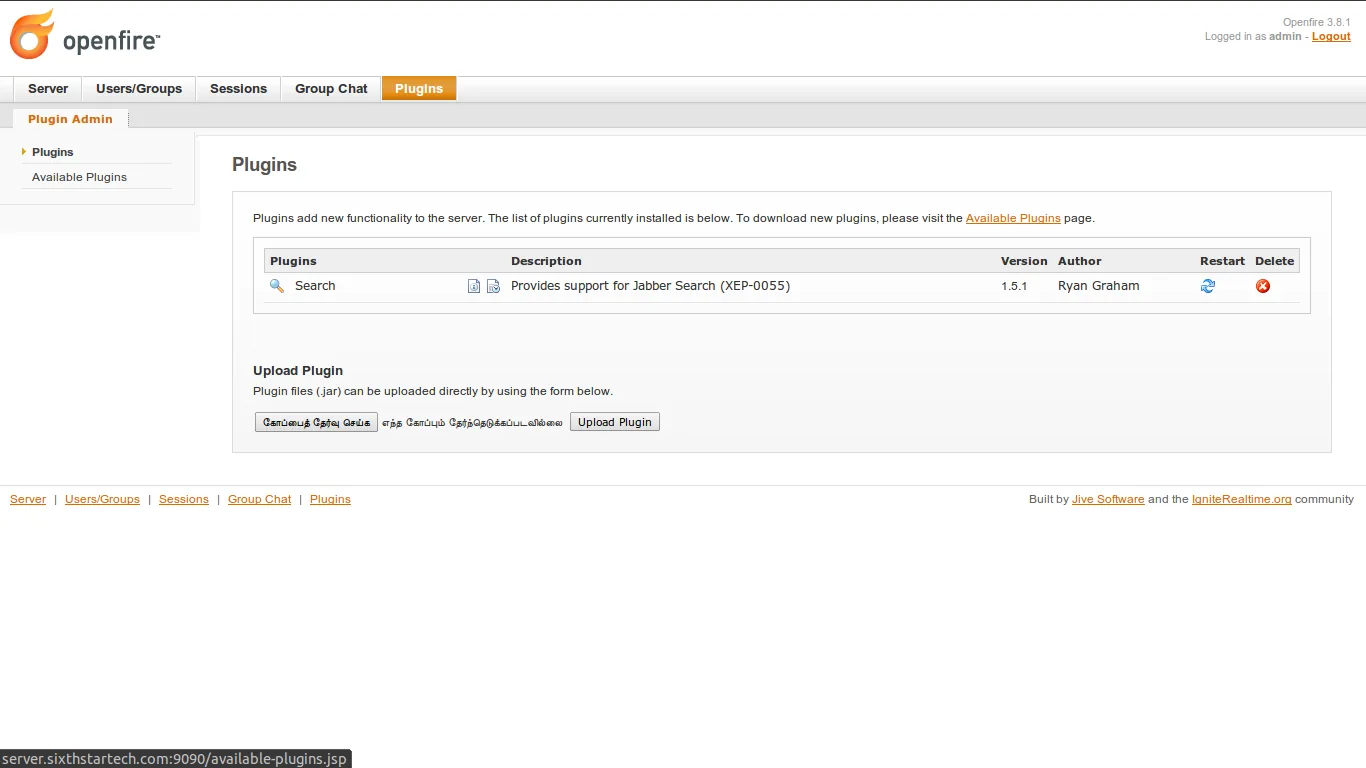Open the Server tab

point(48,89)
